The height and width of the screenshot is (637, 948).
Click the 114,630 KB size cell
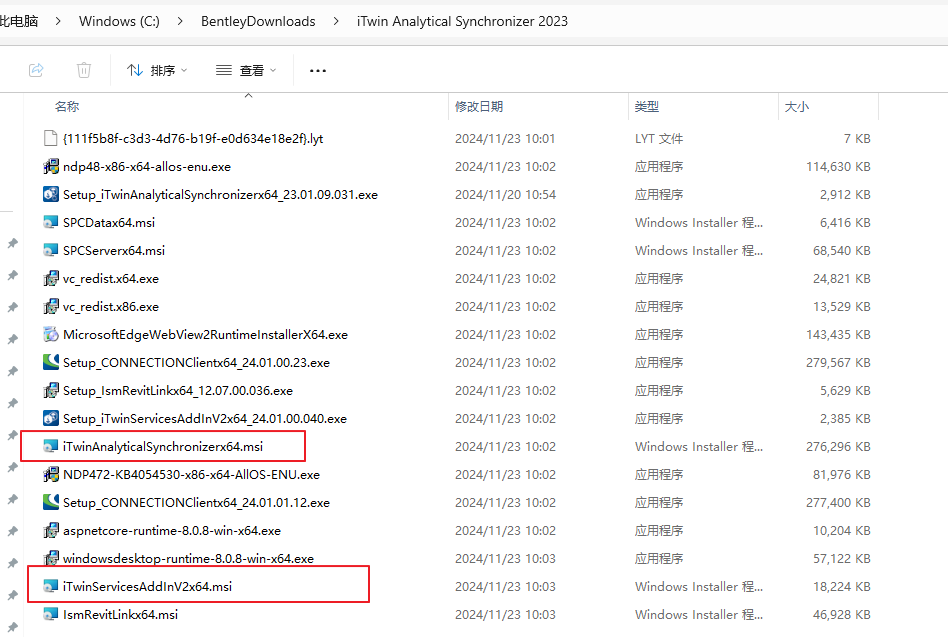pyautogui.click(x=838, y=166)
